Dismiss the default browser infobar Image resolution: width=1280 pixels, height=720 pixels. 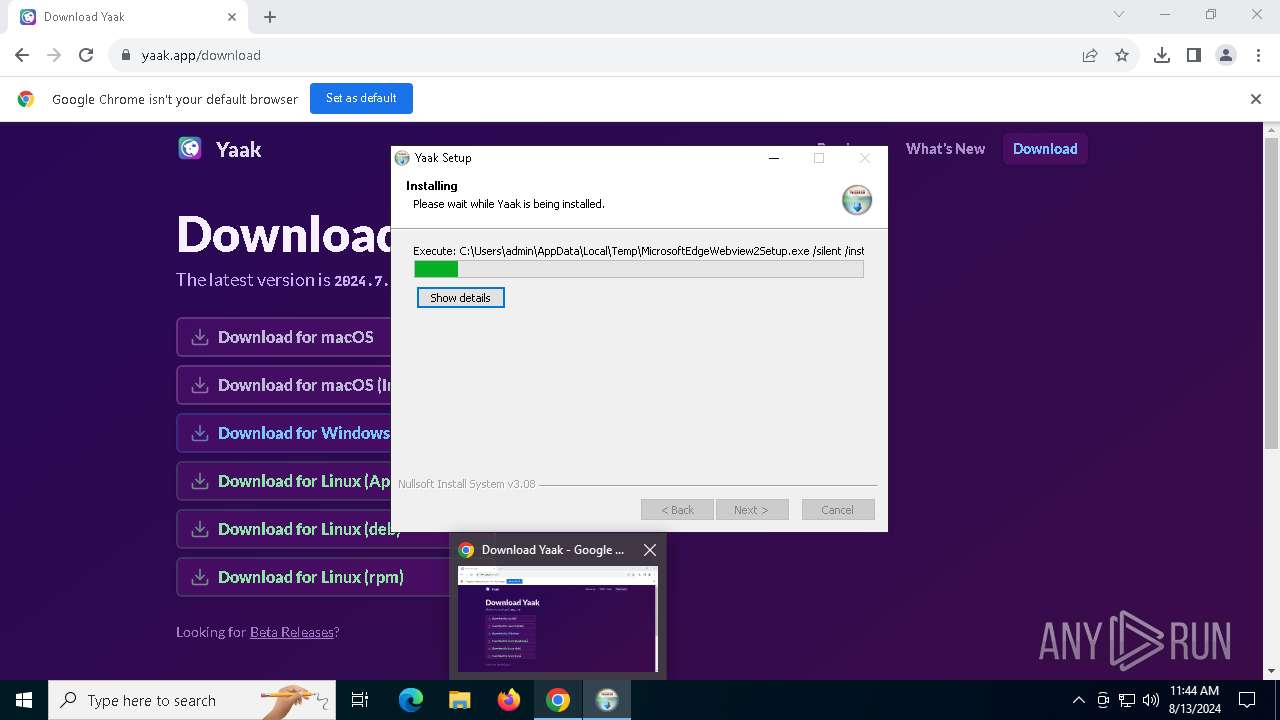click(x=1256, y=99)
